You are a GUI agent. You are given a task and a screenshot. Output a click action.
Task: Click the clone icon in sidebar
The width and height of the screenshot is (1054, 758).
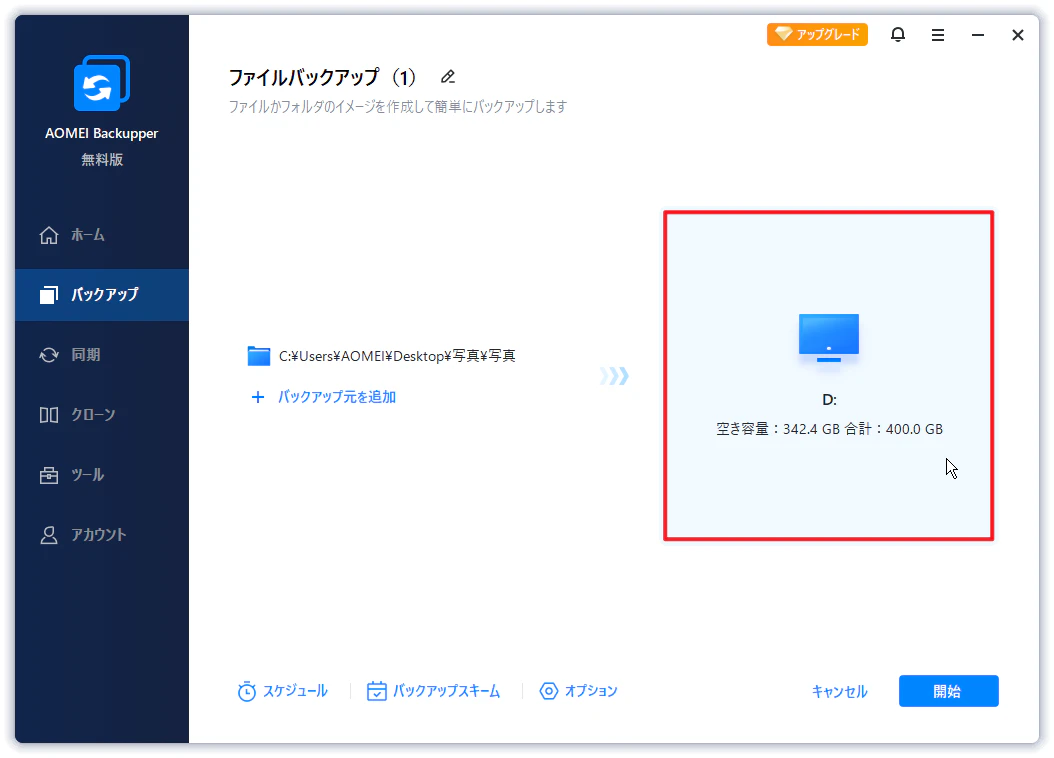[x=49, y=415]
